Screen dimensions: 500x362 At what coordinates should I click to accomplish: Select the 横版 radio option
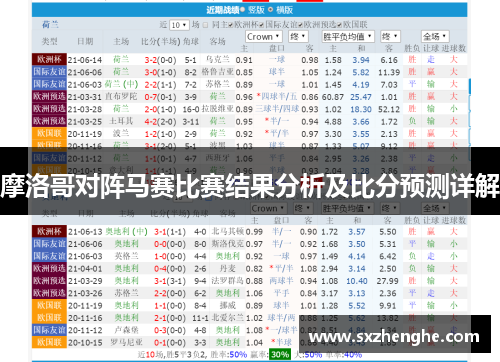pos(270,10)
